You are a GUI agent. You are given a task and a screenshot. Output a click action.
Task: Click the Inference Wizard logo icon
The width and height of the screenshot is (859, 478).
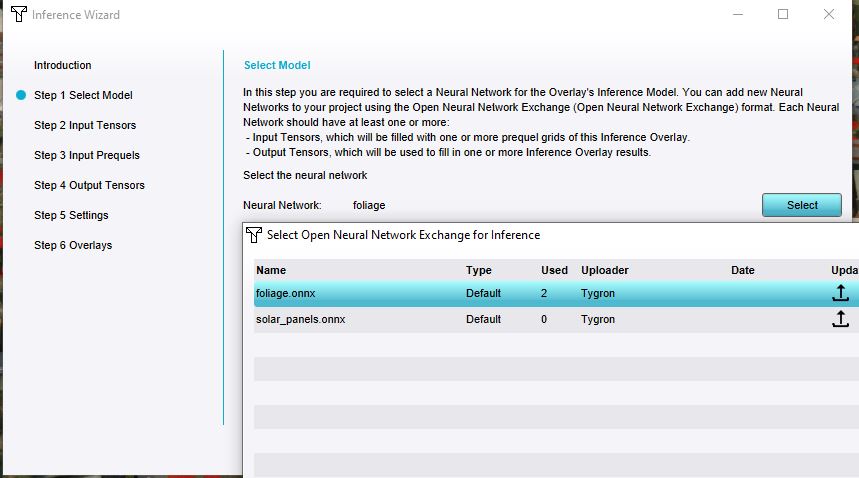click(18, 15)
